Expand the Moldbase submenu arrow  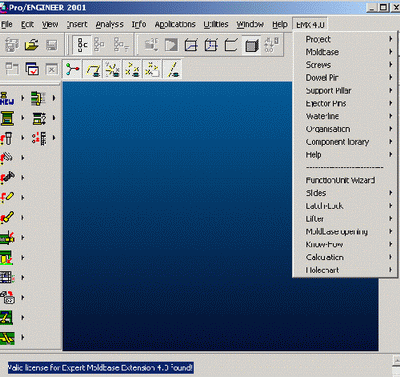coord(390,52)
